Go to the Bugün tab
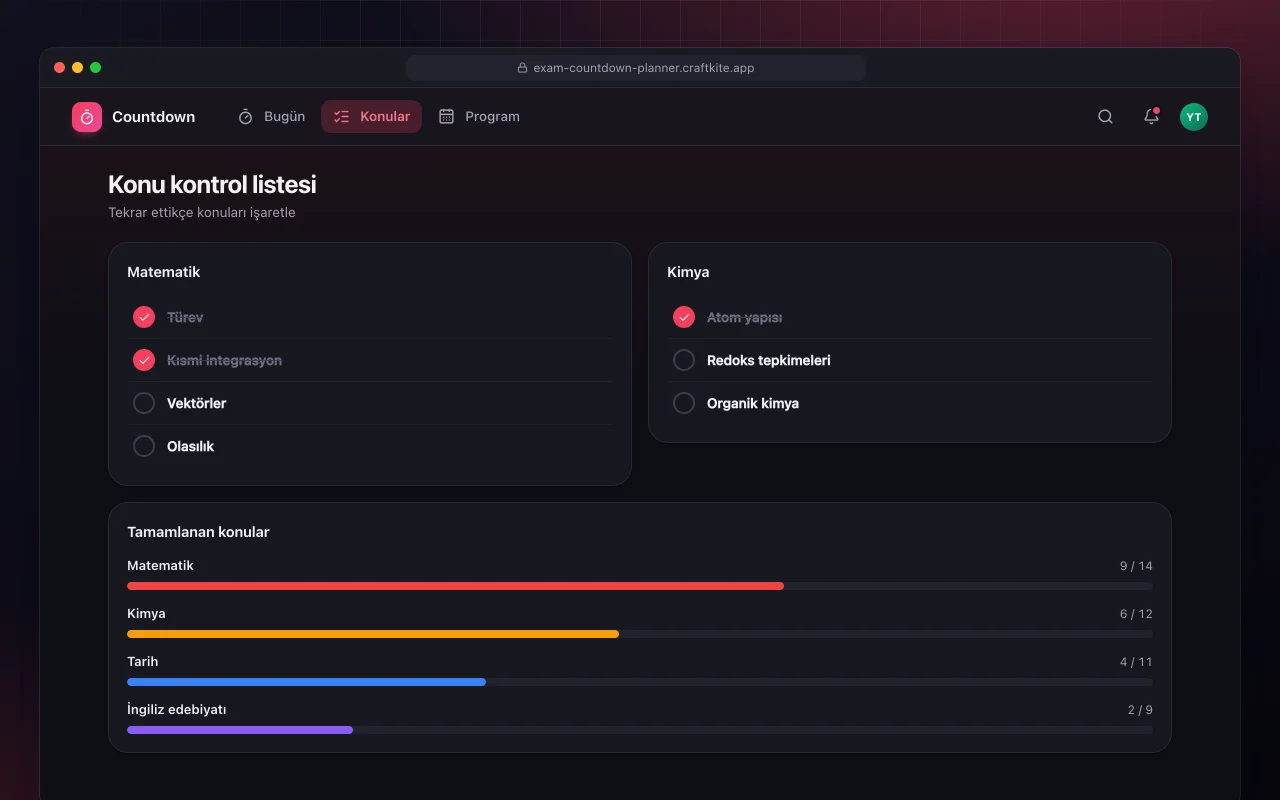 [x=272, y=117]
